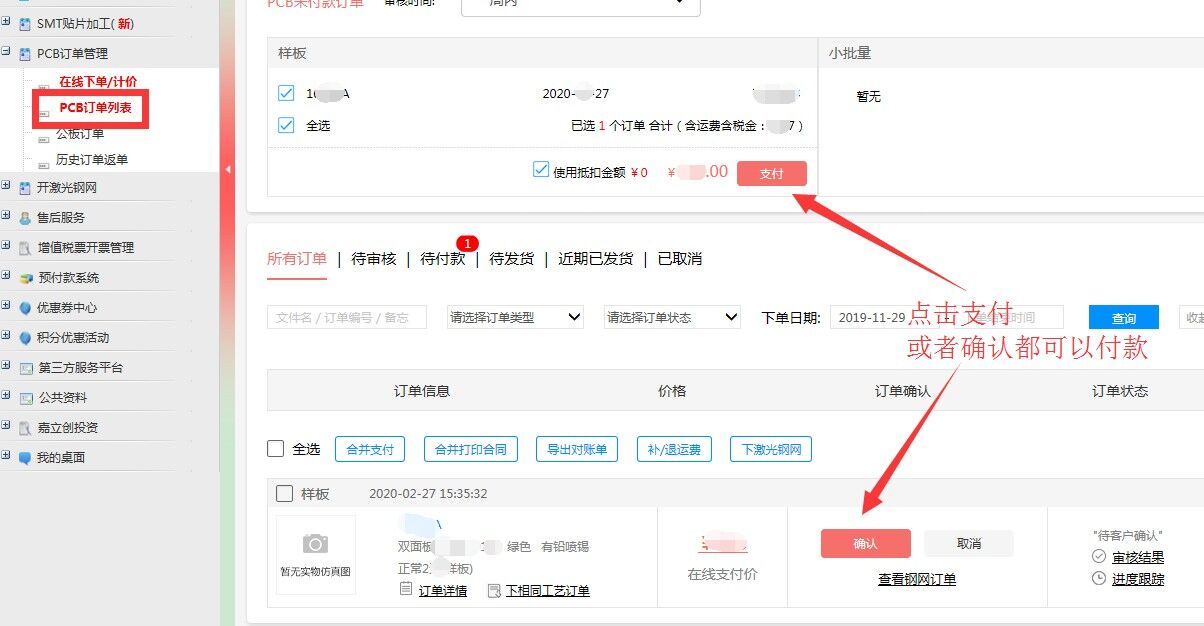Screen dimensions: 1204x626
Task: Click the 文件名/订单编号 search field
Action: (346, 317)
